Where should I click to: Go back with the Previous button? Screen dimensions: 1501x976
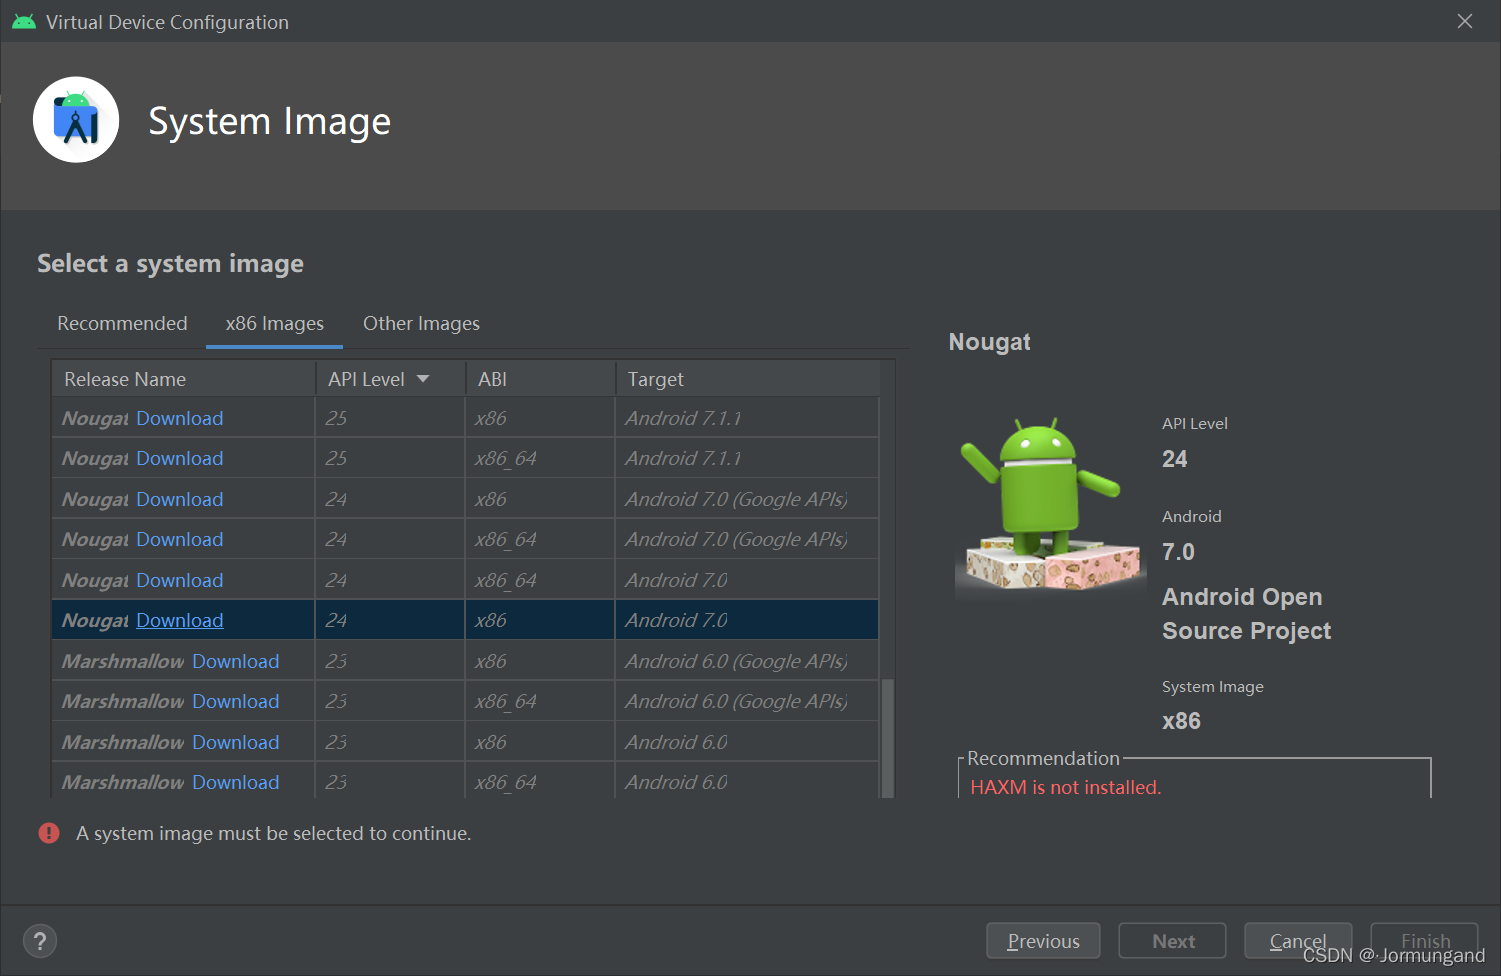[x=1043, y=941]
